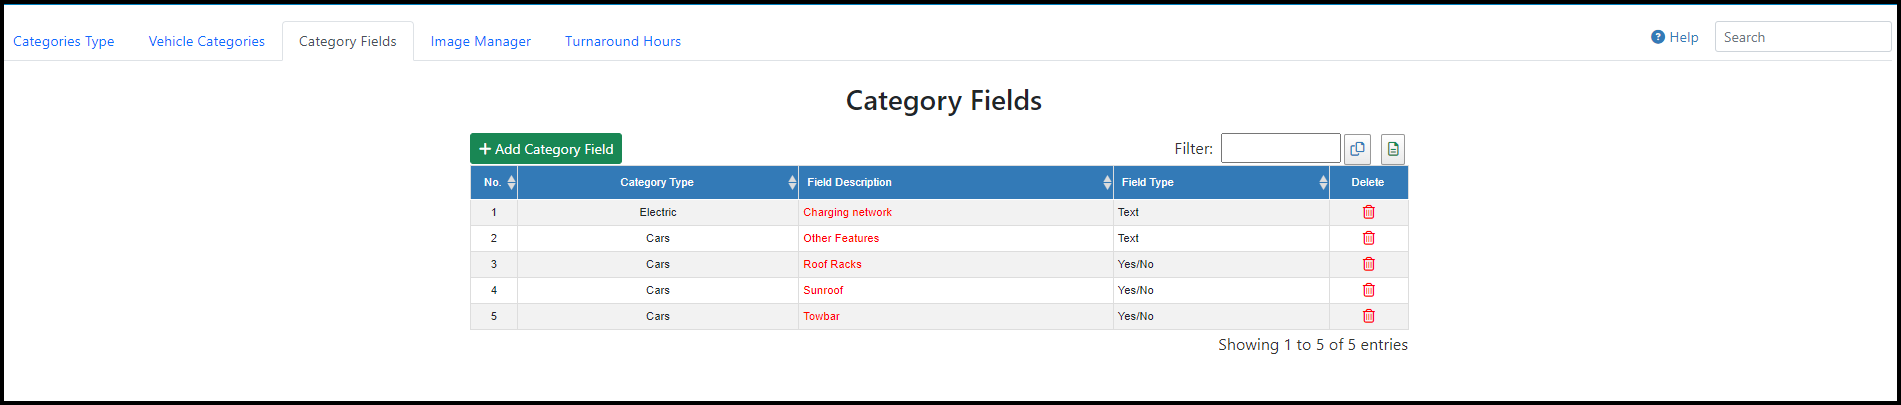Open the Turnaround Hours tab
Viewport: 1901px width, 405px height.
623,41
